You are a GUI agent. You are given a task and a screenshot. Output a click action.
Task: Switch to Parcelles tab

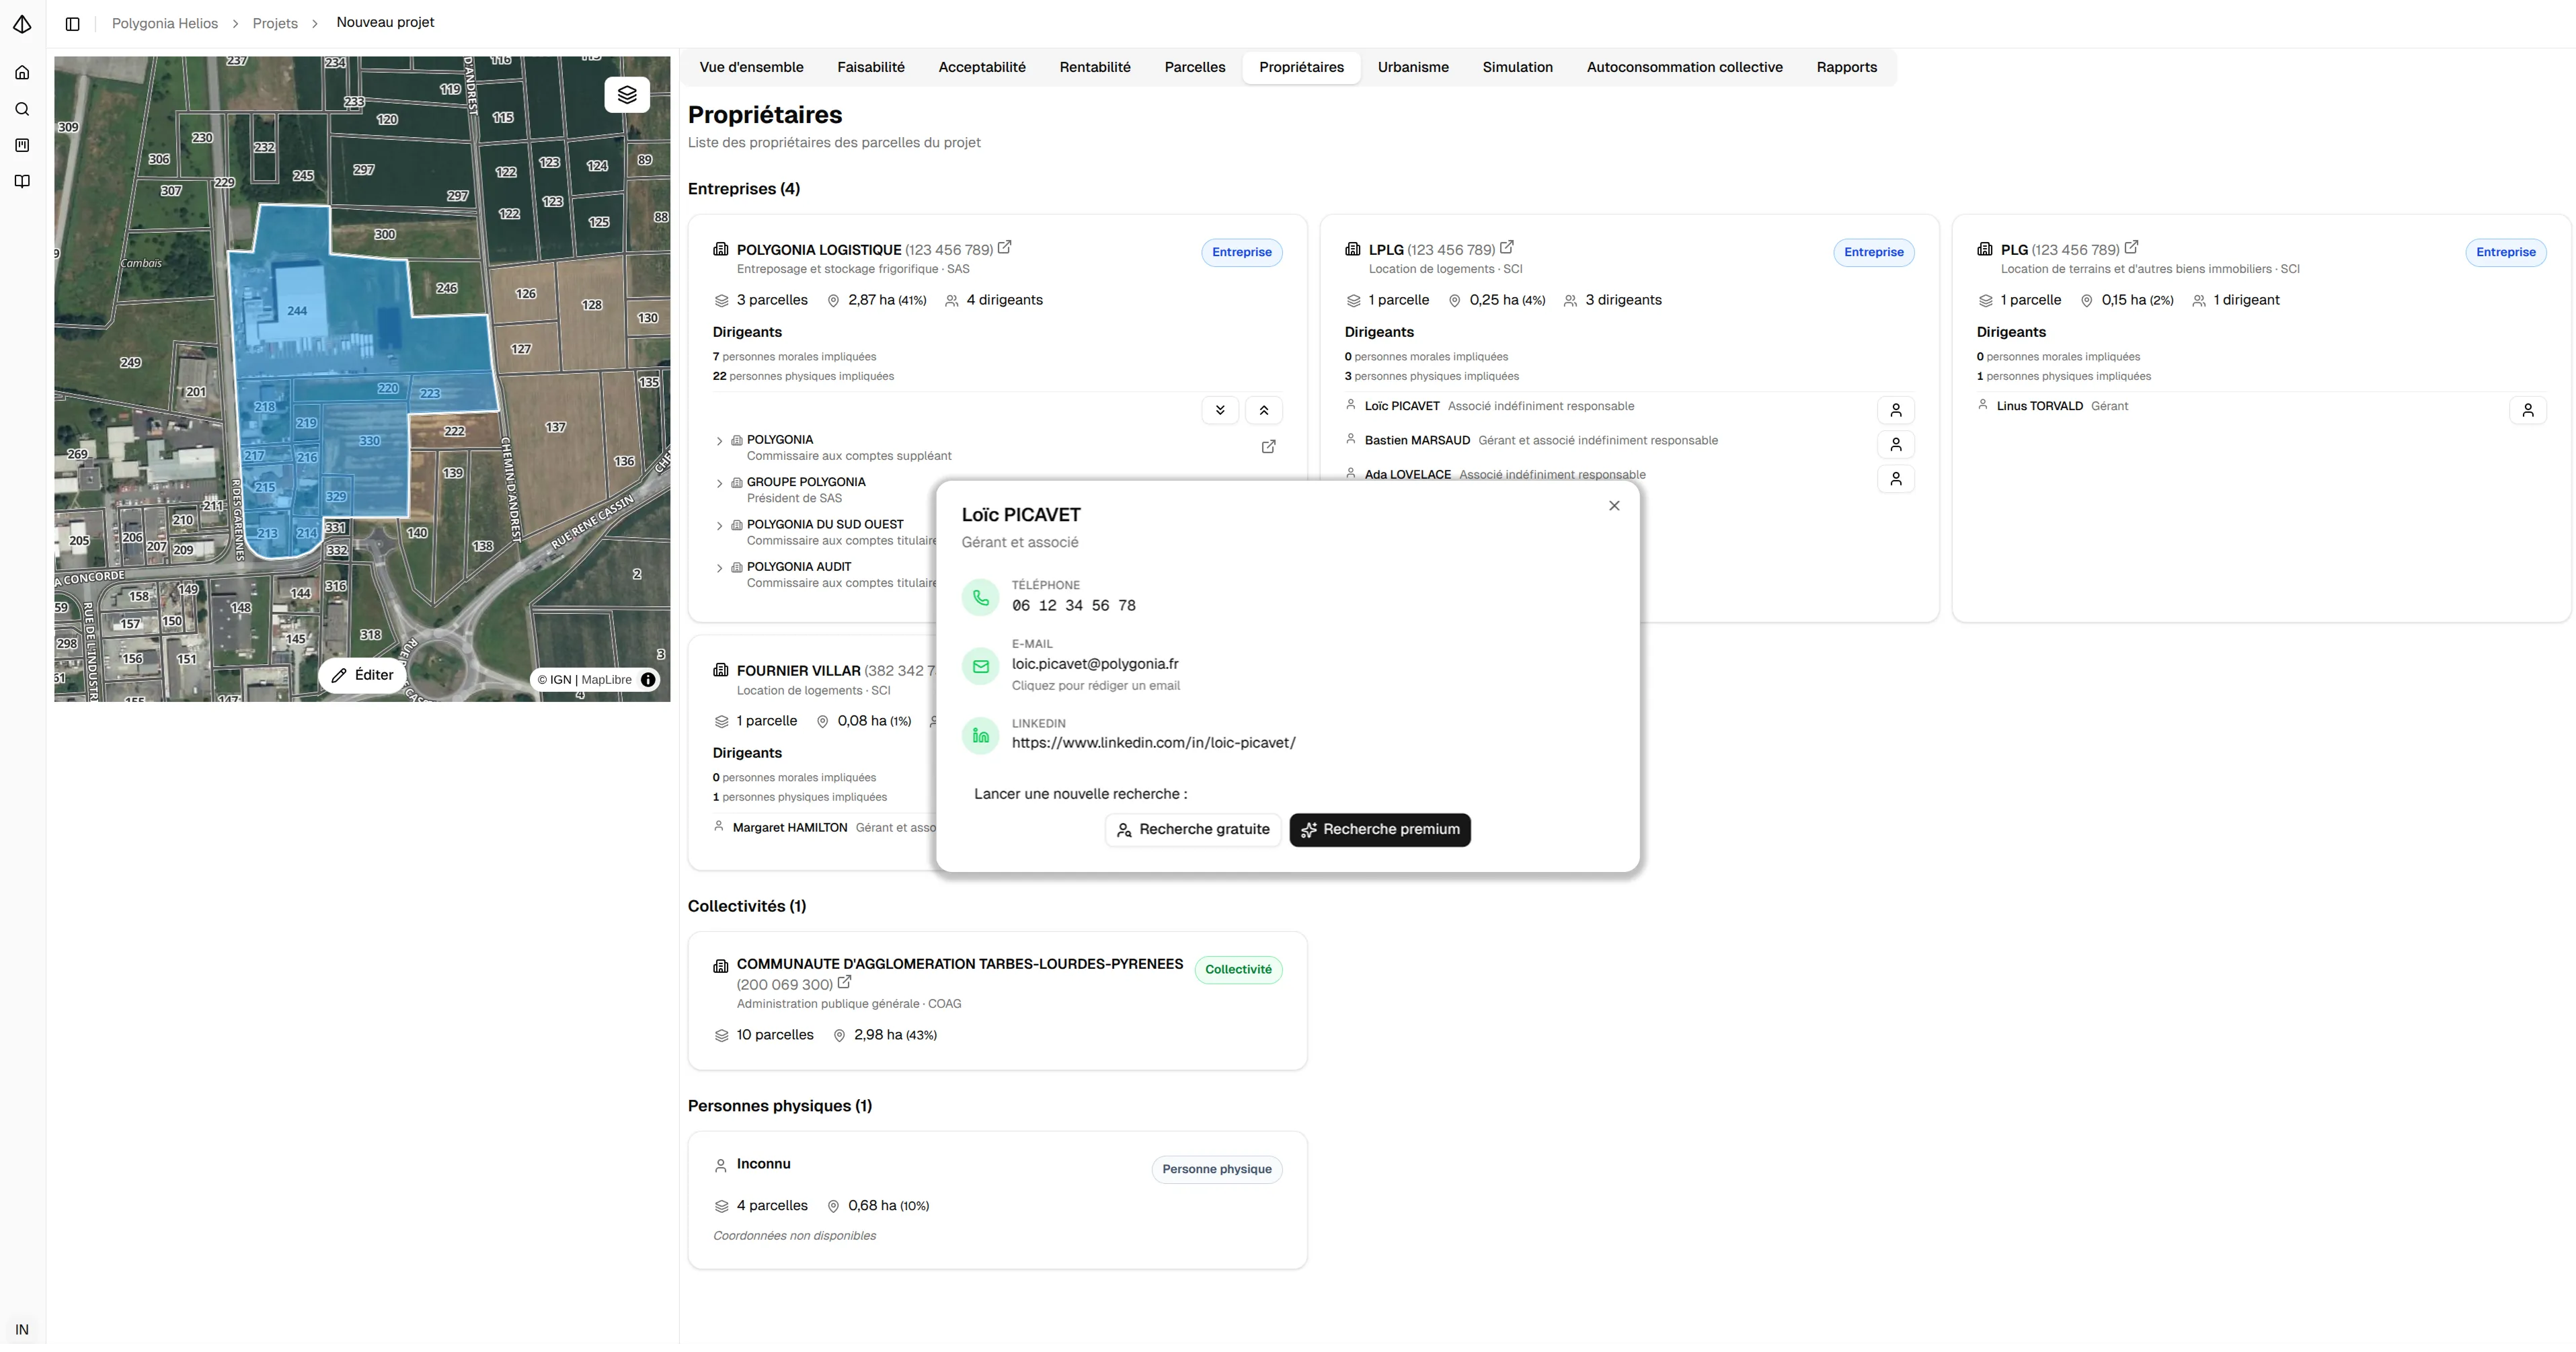[x=1194, y=67]
